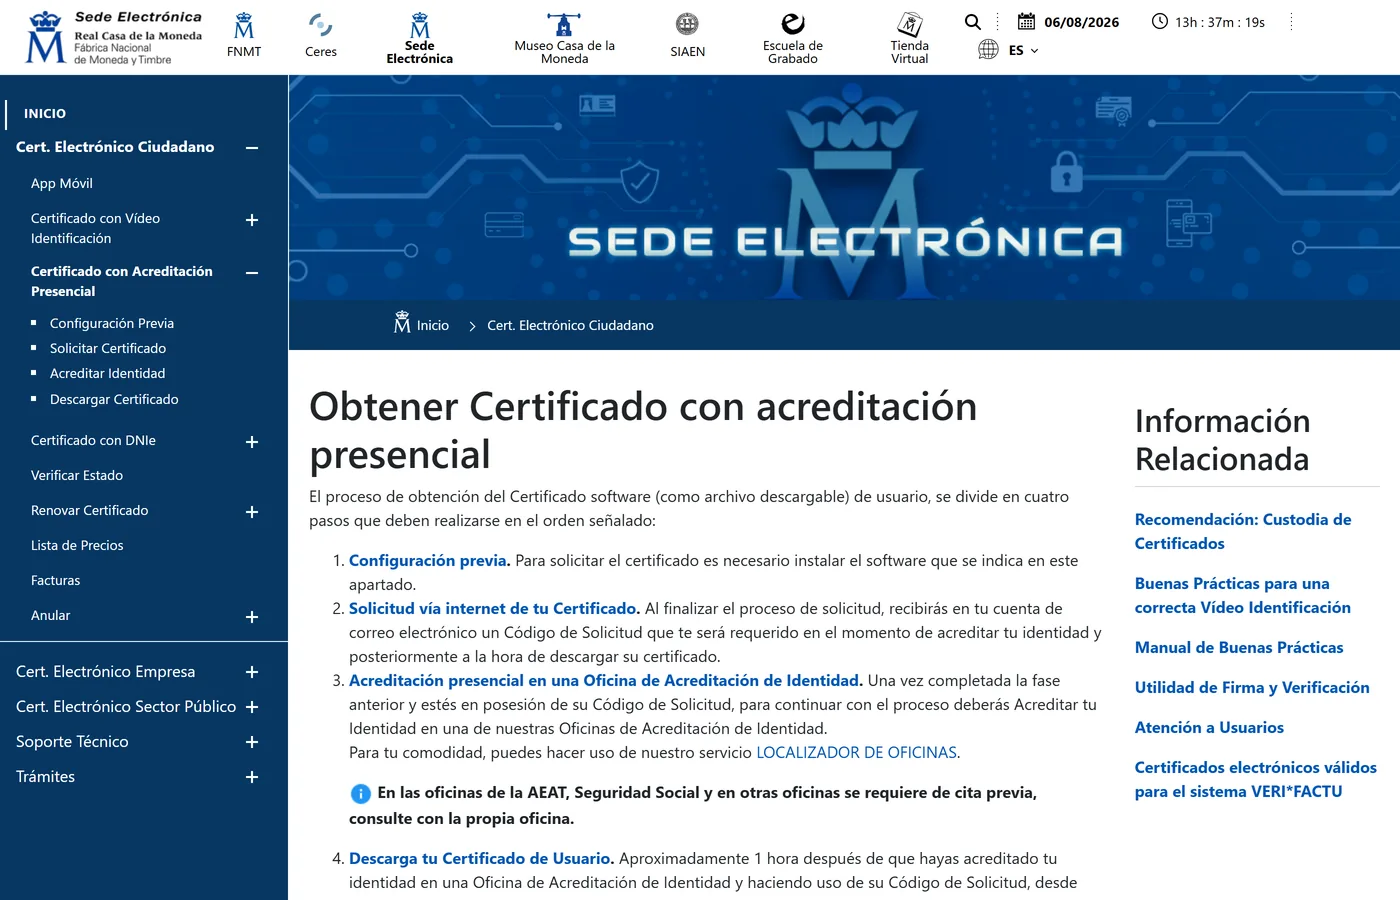Expand Renovar Certificado submenu
This screenshot has height=900, width=1400.
[252, 512]
